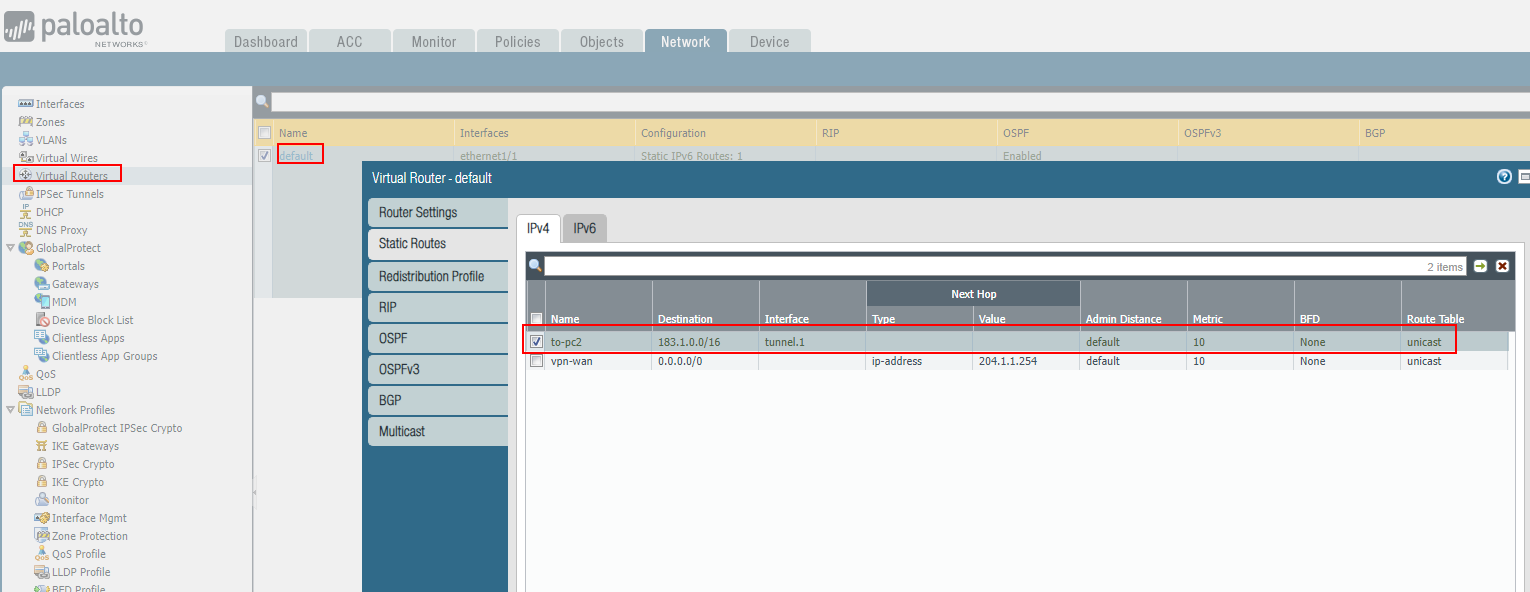The height and width of the screenshot is (592, 1530).
Task: Open the QoS sidebar icon
Action: point(26,374)
